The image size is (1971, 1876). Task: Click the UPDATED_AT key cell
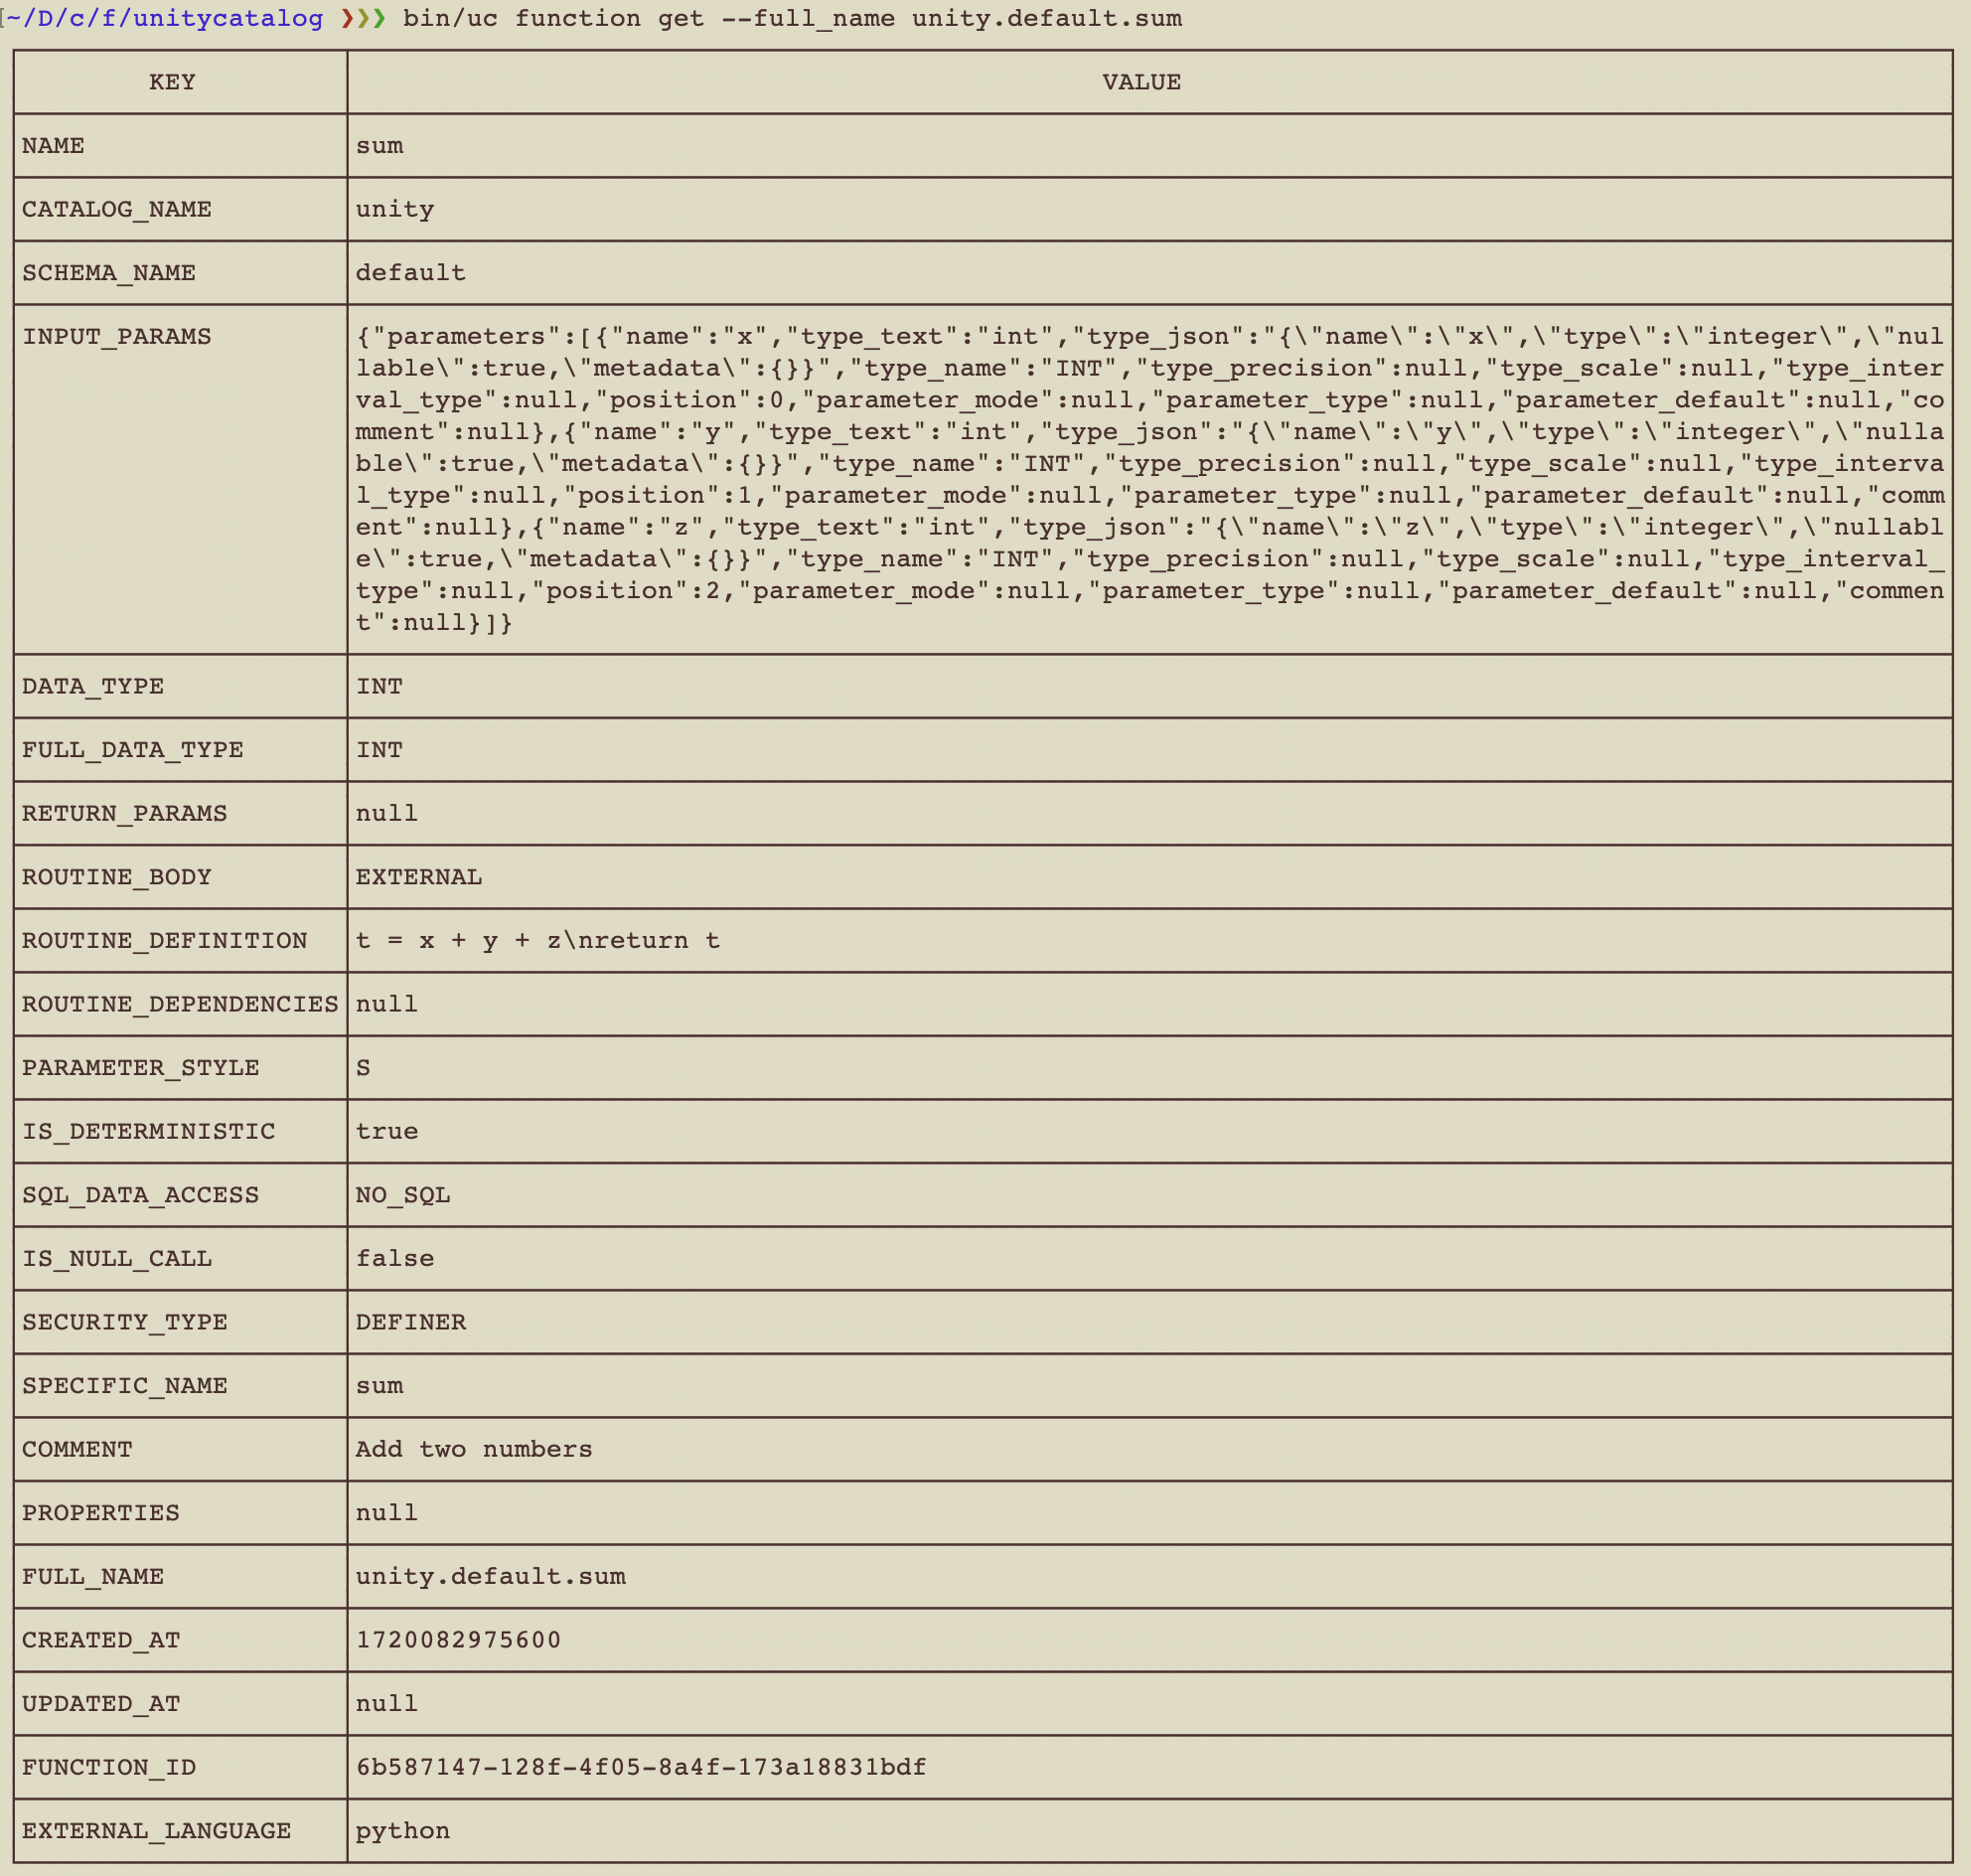point(181,1704)
